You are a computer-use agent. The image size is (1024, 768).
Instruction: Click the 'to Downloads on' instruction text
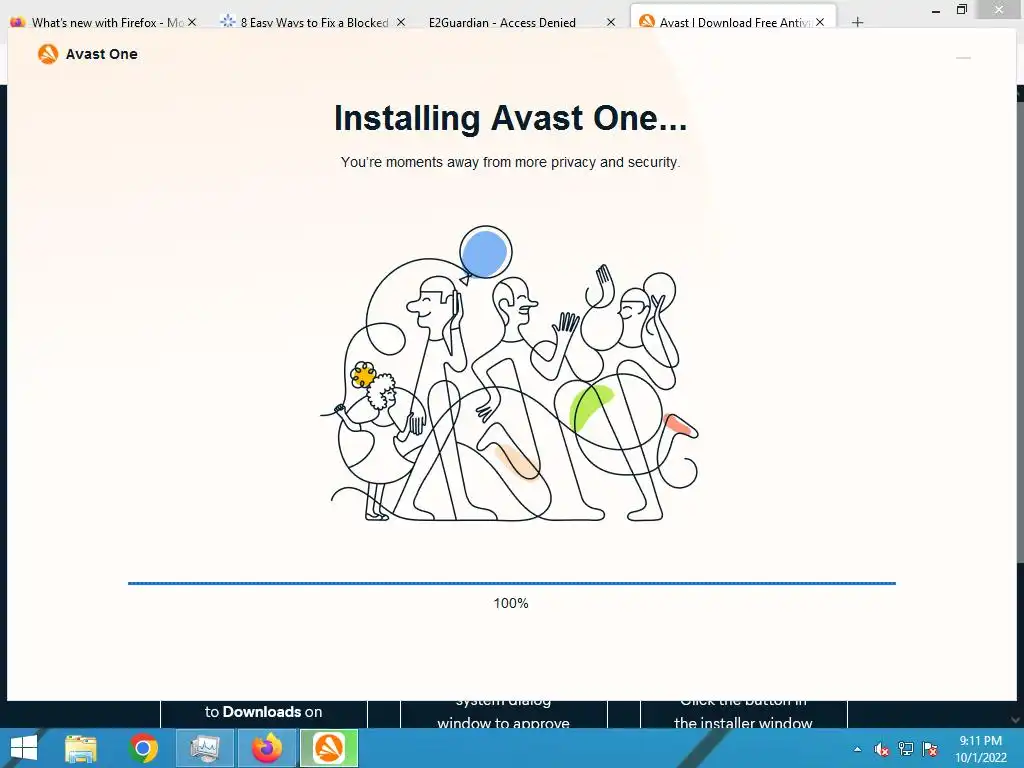tap(263, 712)
